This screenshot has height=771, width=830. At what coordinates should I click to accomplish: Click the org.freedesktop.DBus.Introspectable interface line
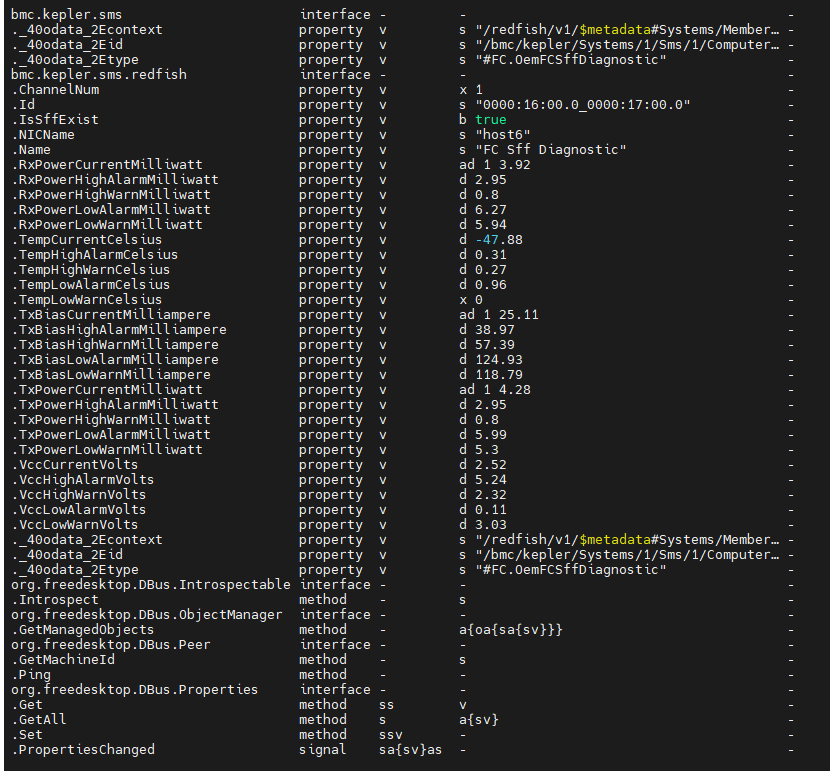coord(150,585)
